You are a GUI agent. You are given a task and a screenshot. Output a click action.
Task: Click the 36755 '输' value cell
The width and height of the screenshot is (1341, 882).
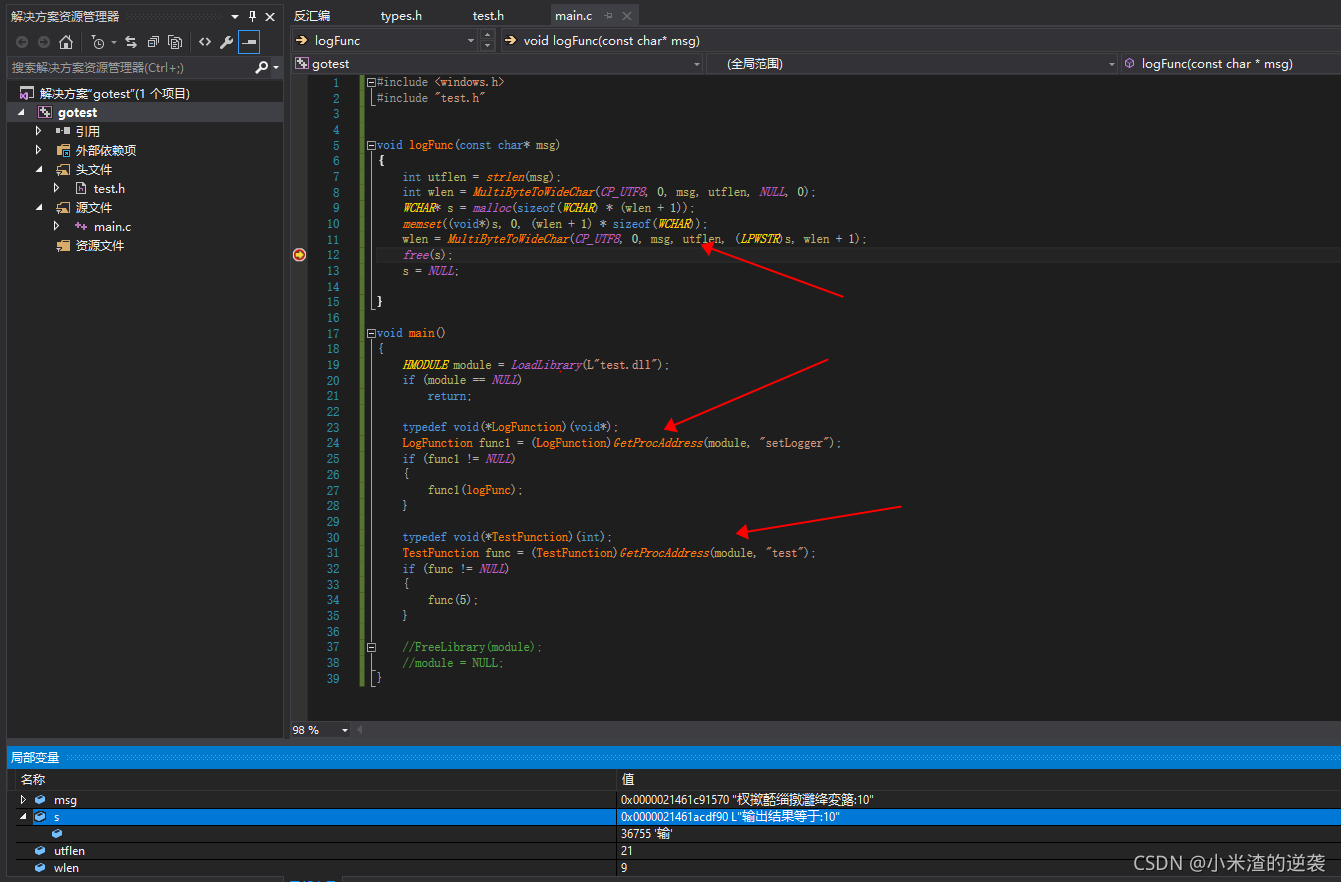[978, 834]
